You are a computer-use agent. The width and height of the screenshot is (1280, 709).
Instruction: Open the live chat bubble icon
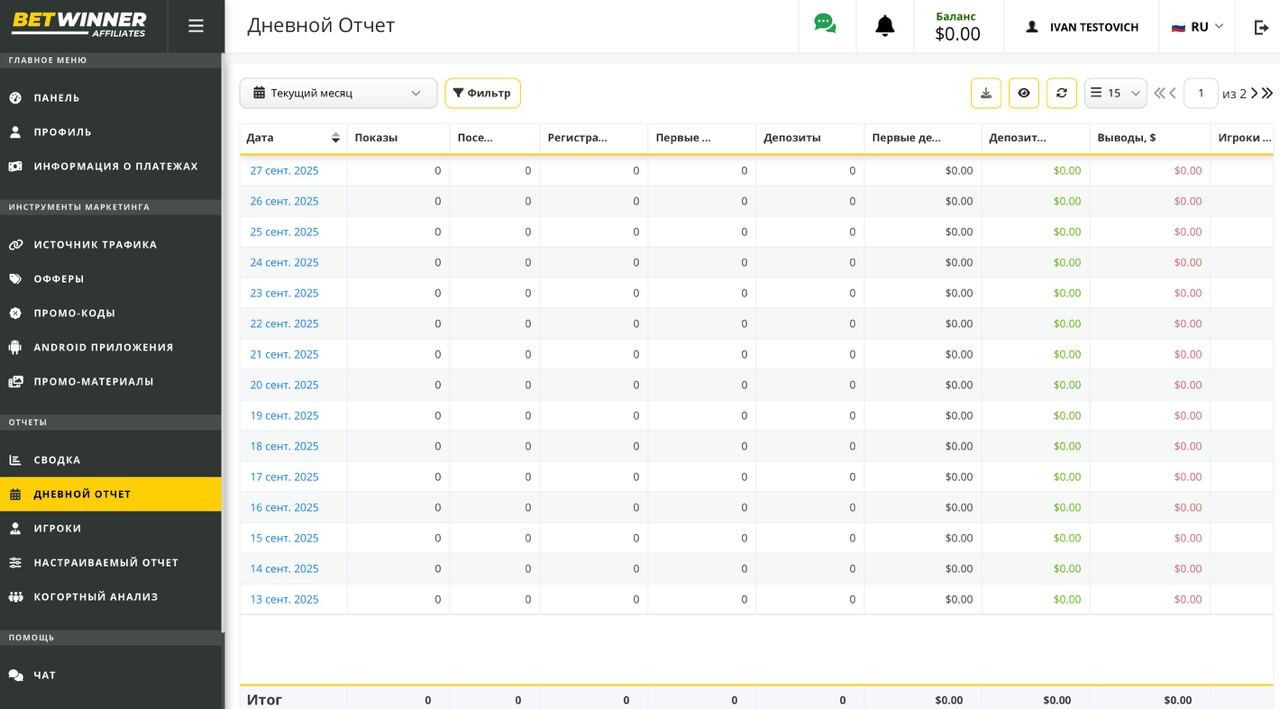[x=825, y=25]
